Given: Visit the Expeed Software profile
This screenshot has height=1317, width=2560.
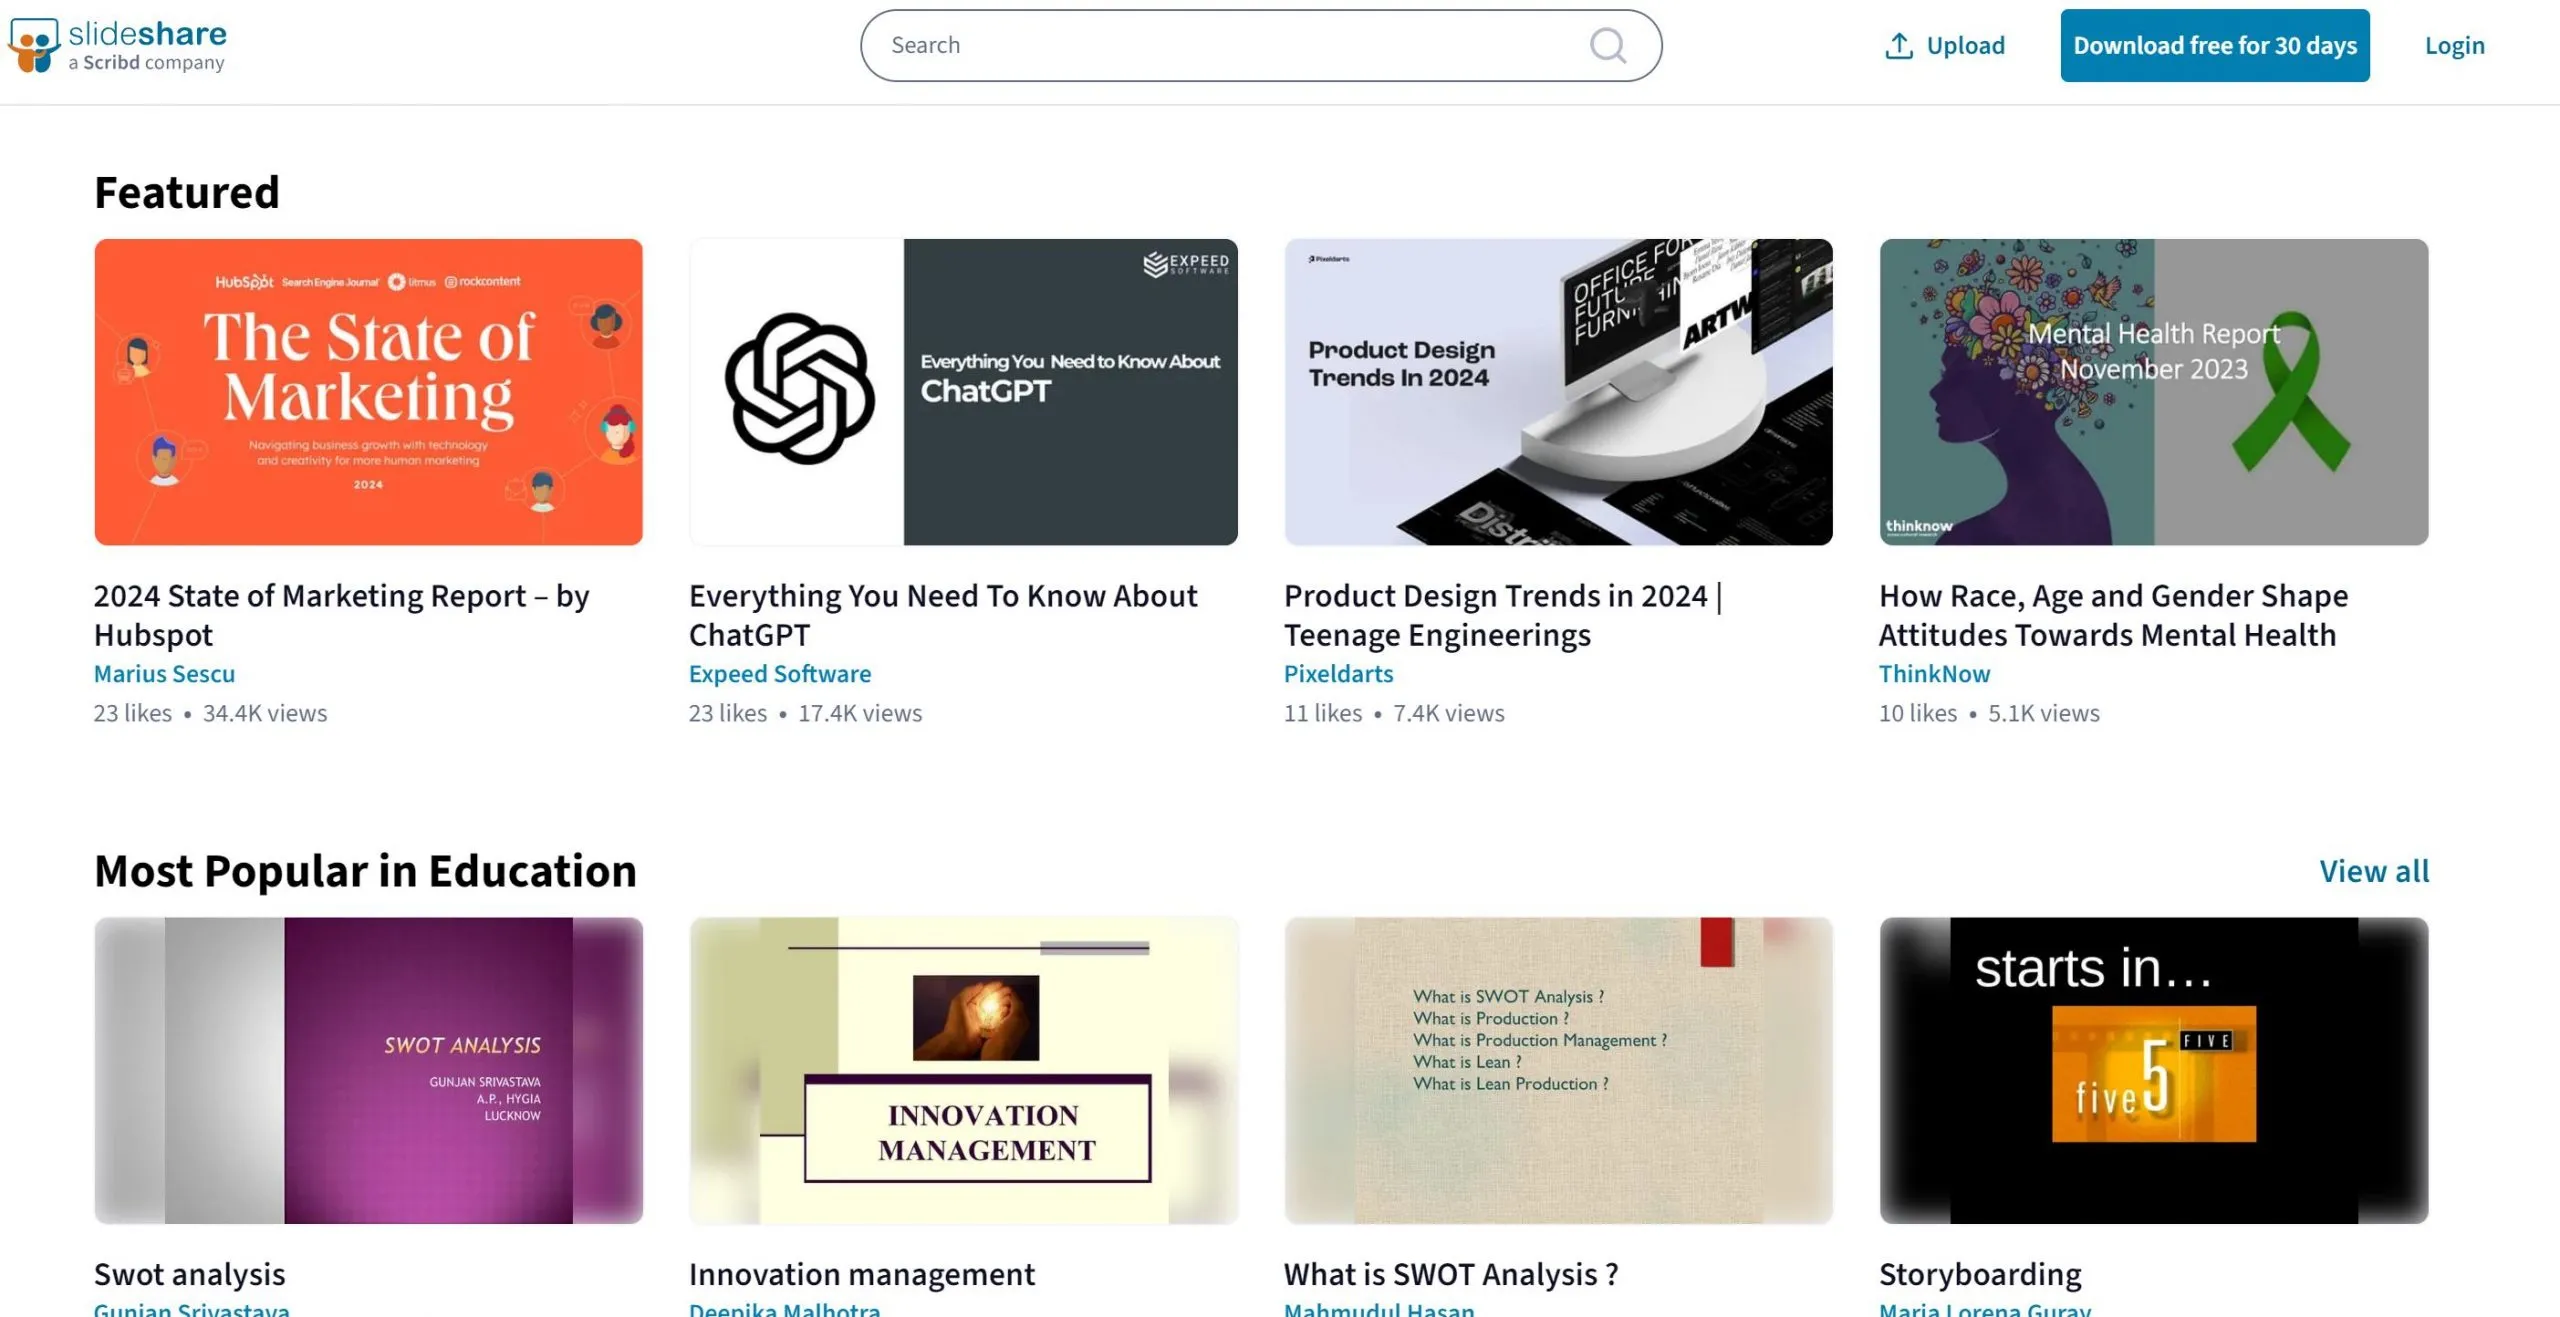Looking at the screenshot, I should tap(779, 673).
